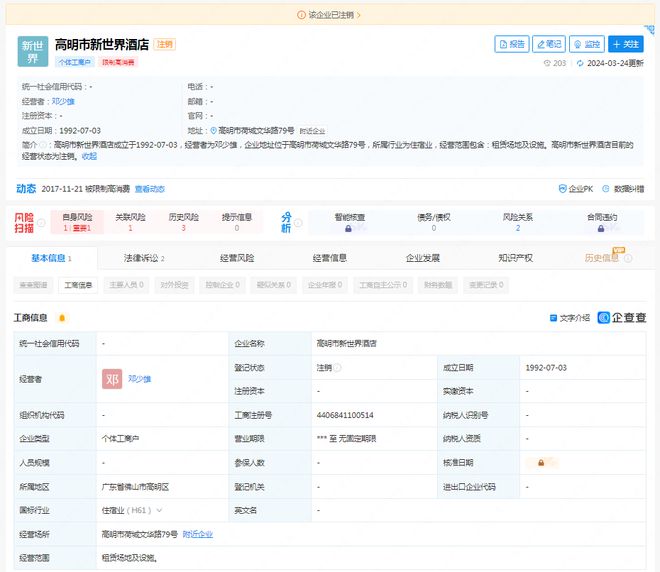This screenshot has height=572, width=660.
Task: Click the 数据纠错 icon
Action: point(606,189)
